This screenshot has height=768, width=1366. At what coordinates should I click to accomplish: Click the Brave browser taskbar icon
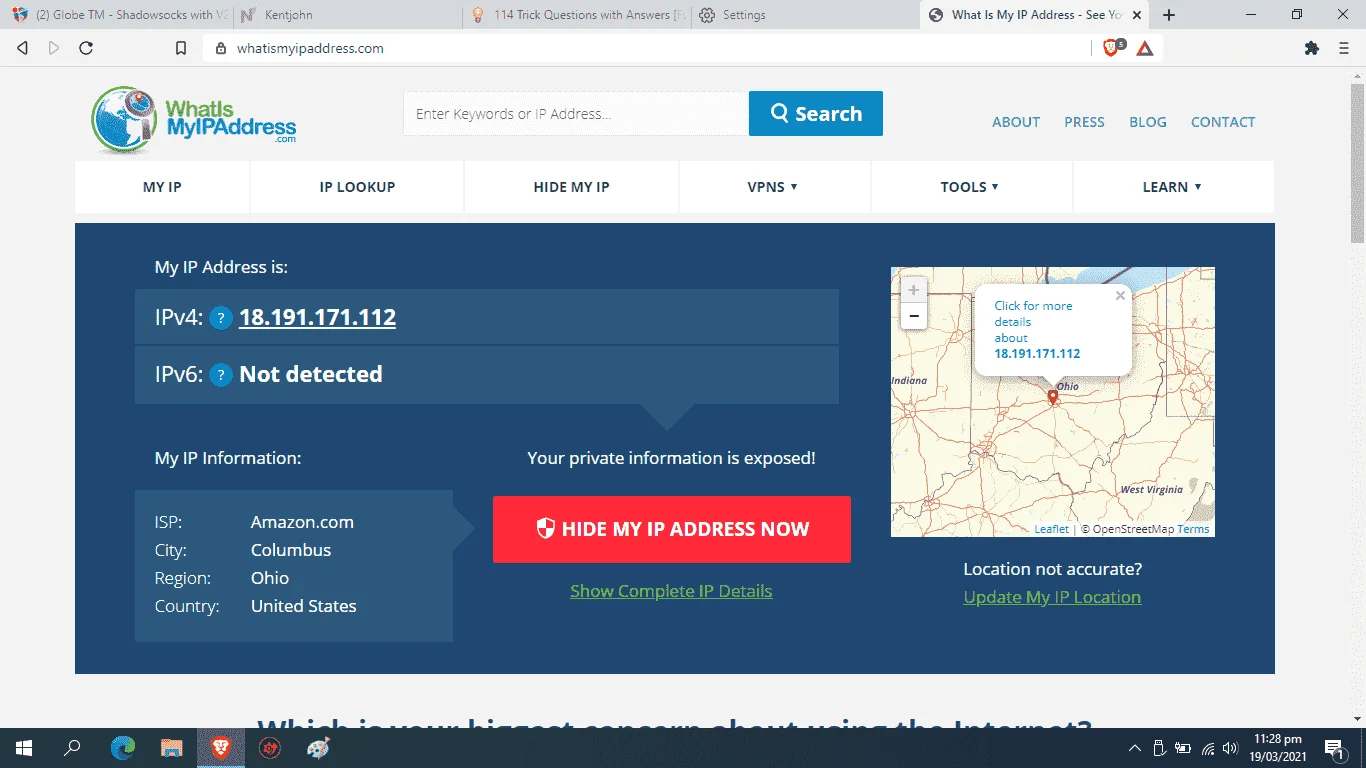click(x=220, y=748)
